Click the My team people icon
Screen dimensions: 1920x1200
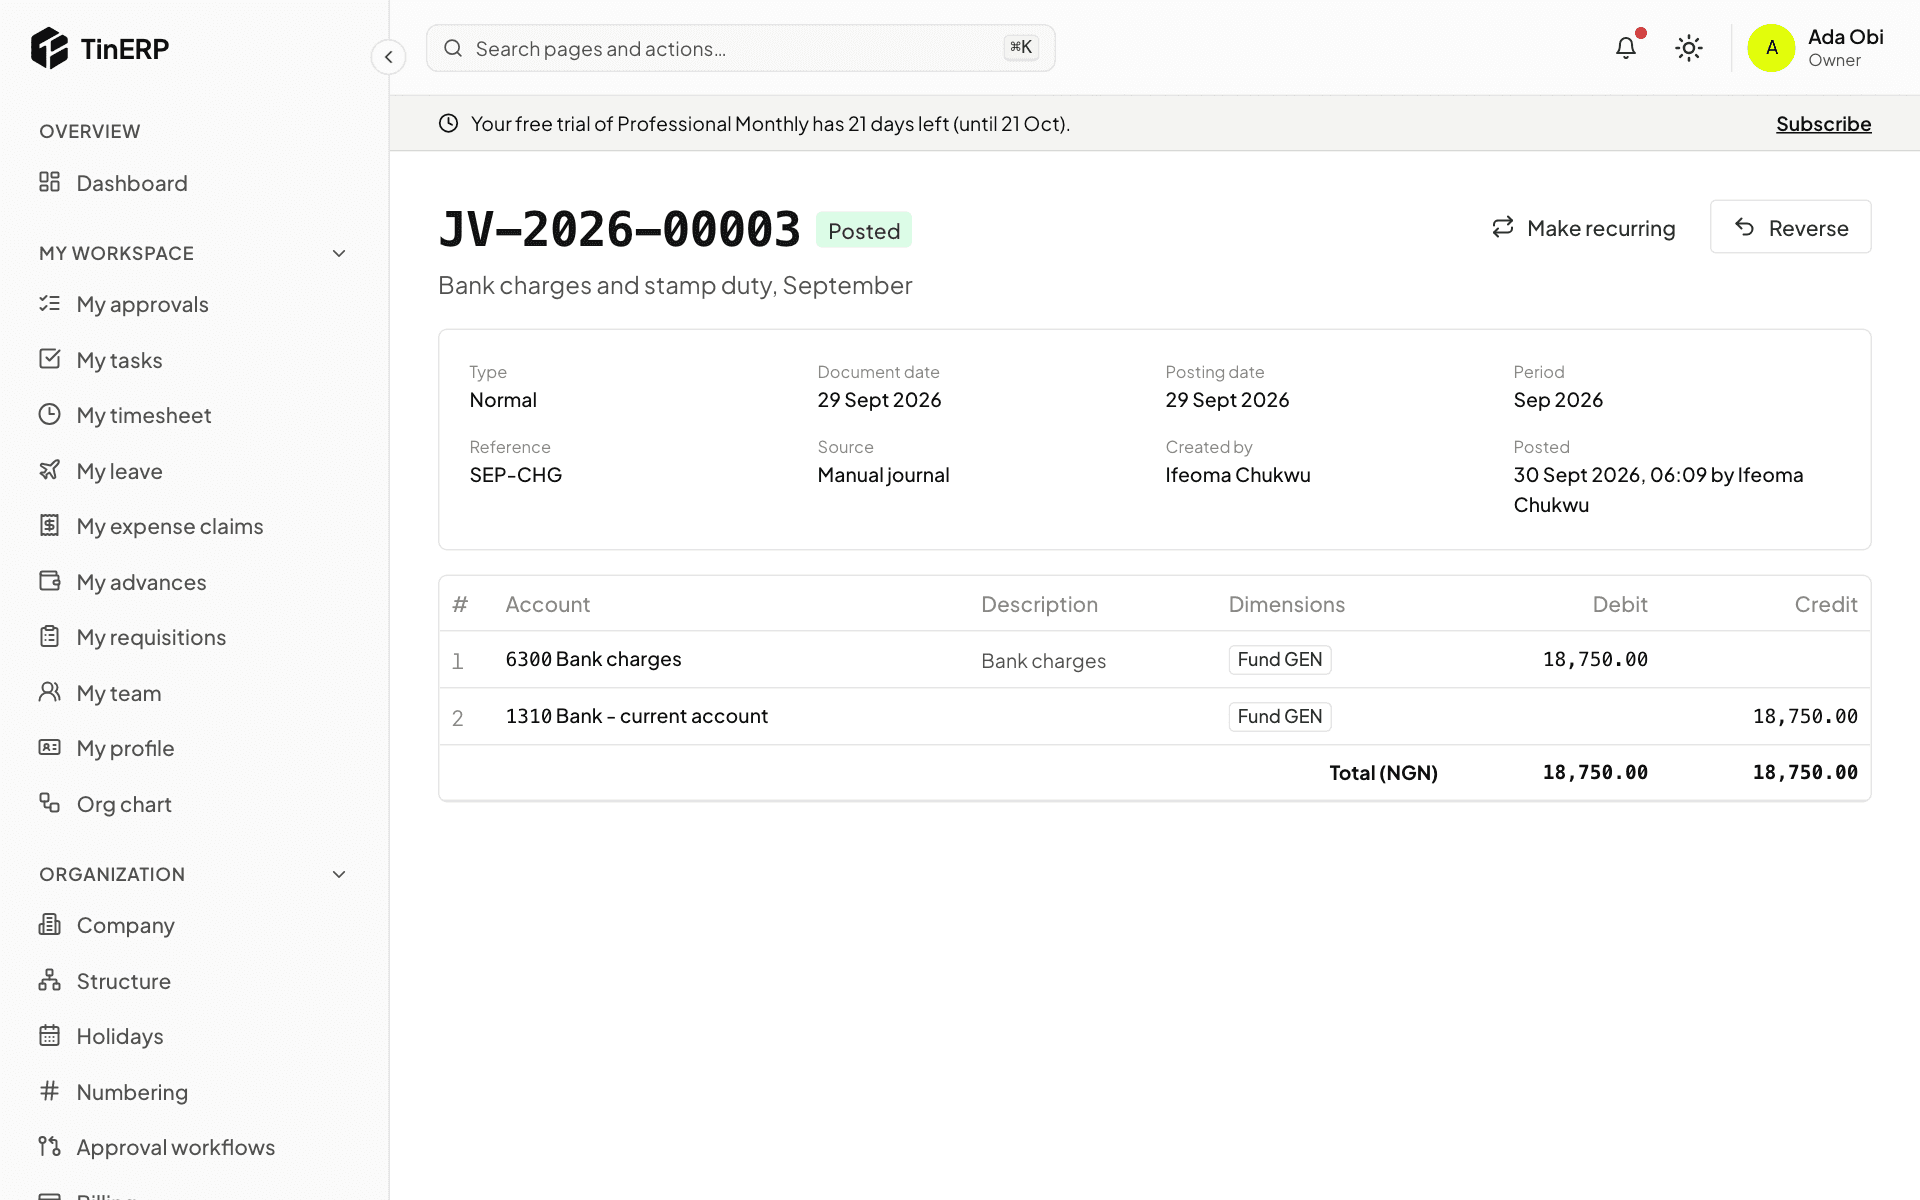click(x=49, y=692)
